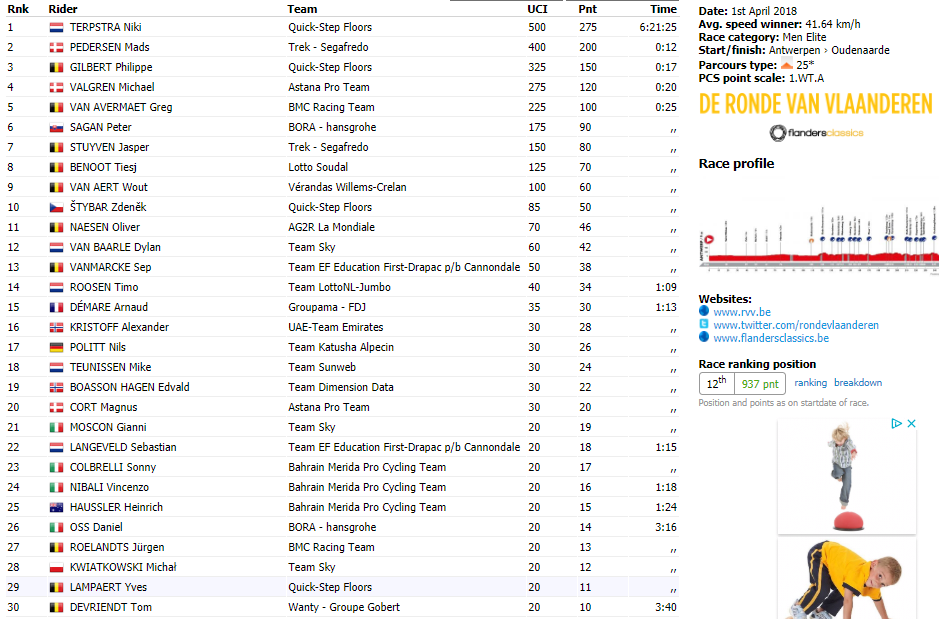The image size is (939, 619).
Task: Click the Belgian flag beside VAN AERT Wout
Action: pyautogui.click(x=56, y=187)
